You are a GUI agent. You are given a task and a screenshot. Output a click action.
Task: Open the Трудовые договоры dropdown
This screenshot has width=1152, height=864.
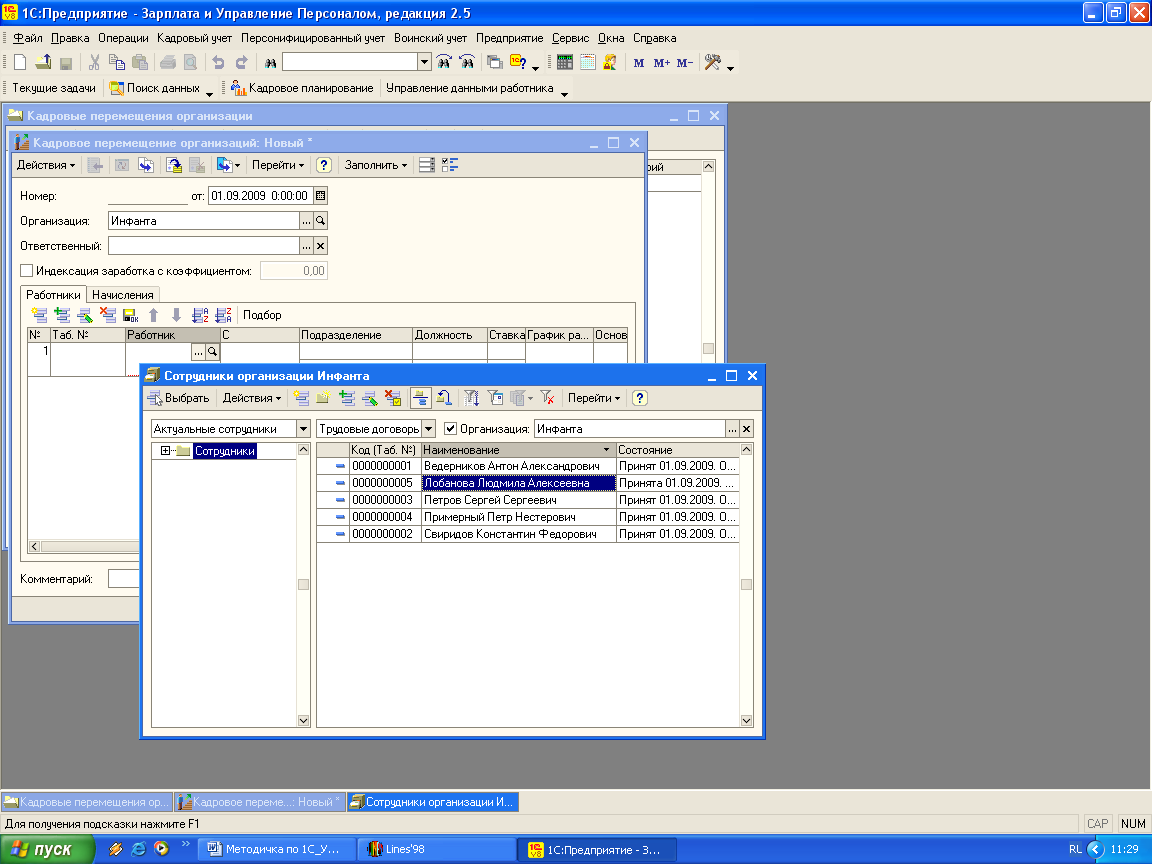[429, 429]
